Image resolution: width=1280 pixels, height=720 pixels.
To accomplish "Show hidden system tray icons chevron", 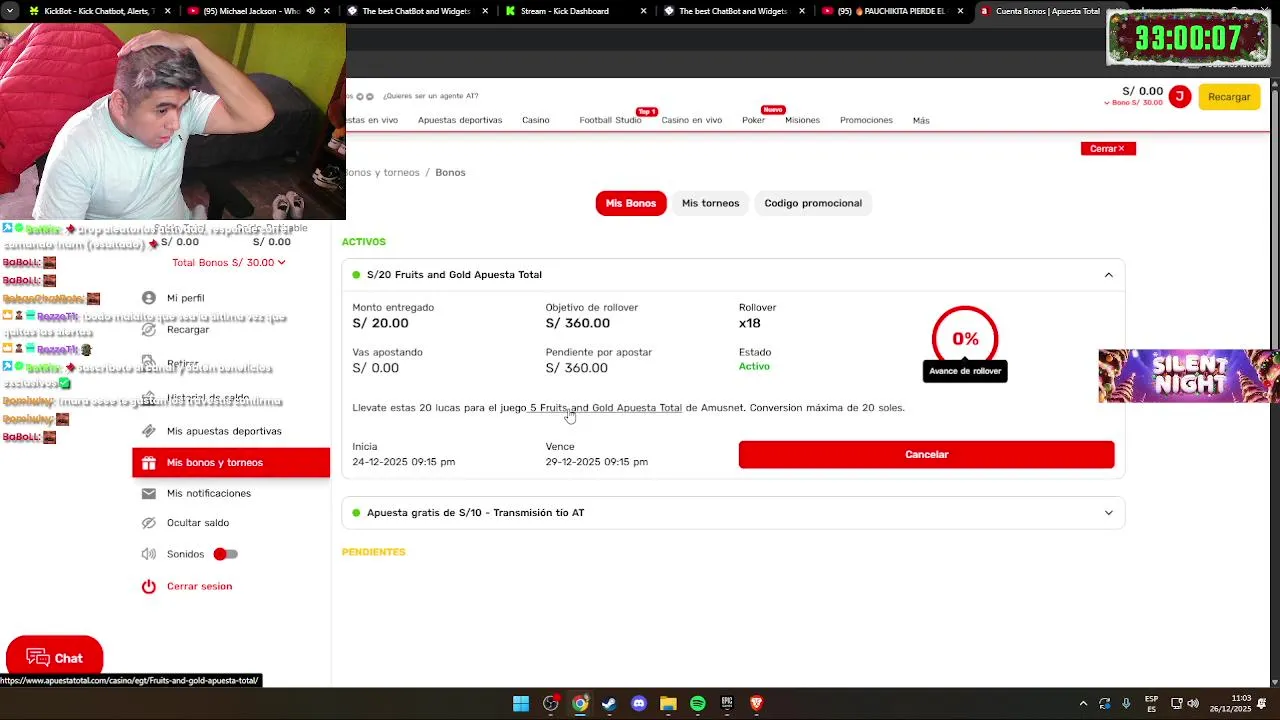I will click(x=1083, y=704).
